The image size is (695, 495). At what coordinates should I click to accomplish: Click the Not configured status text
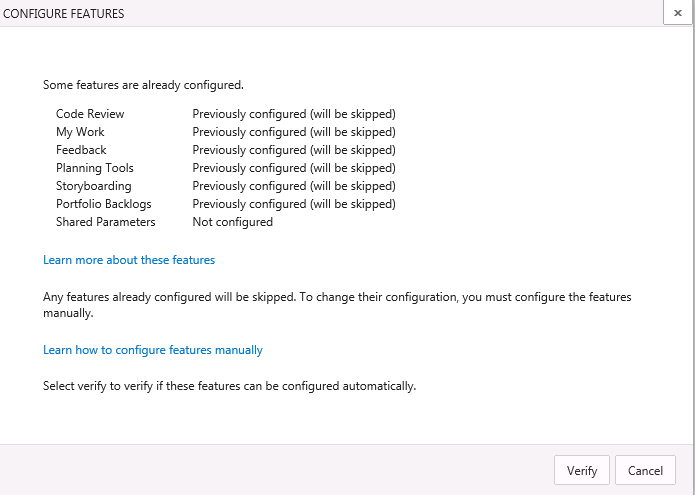coord(233,222)
